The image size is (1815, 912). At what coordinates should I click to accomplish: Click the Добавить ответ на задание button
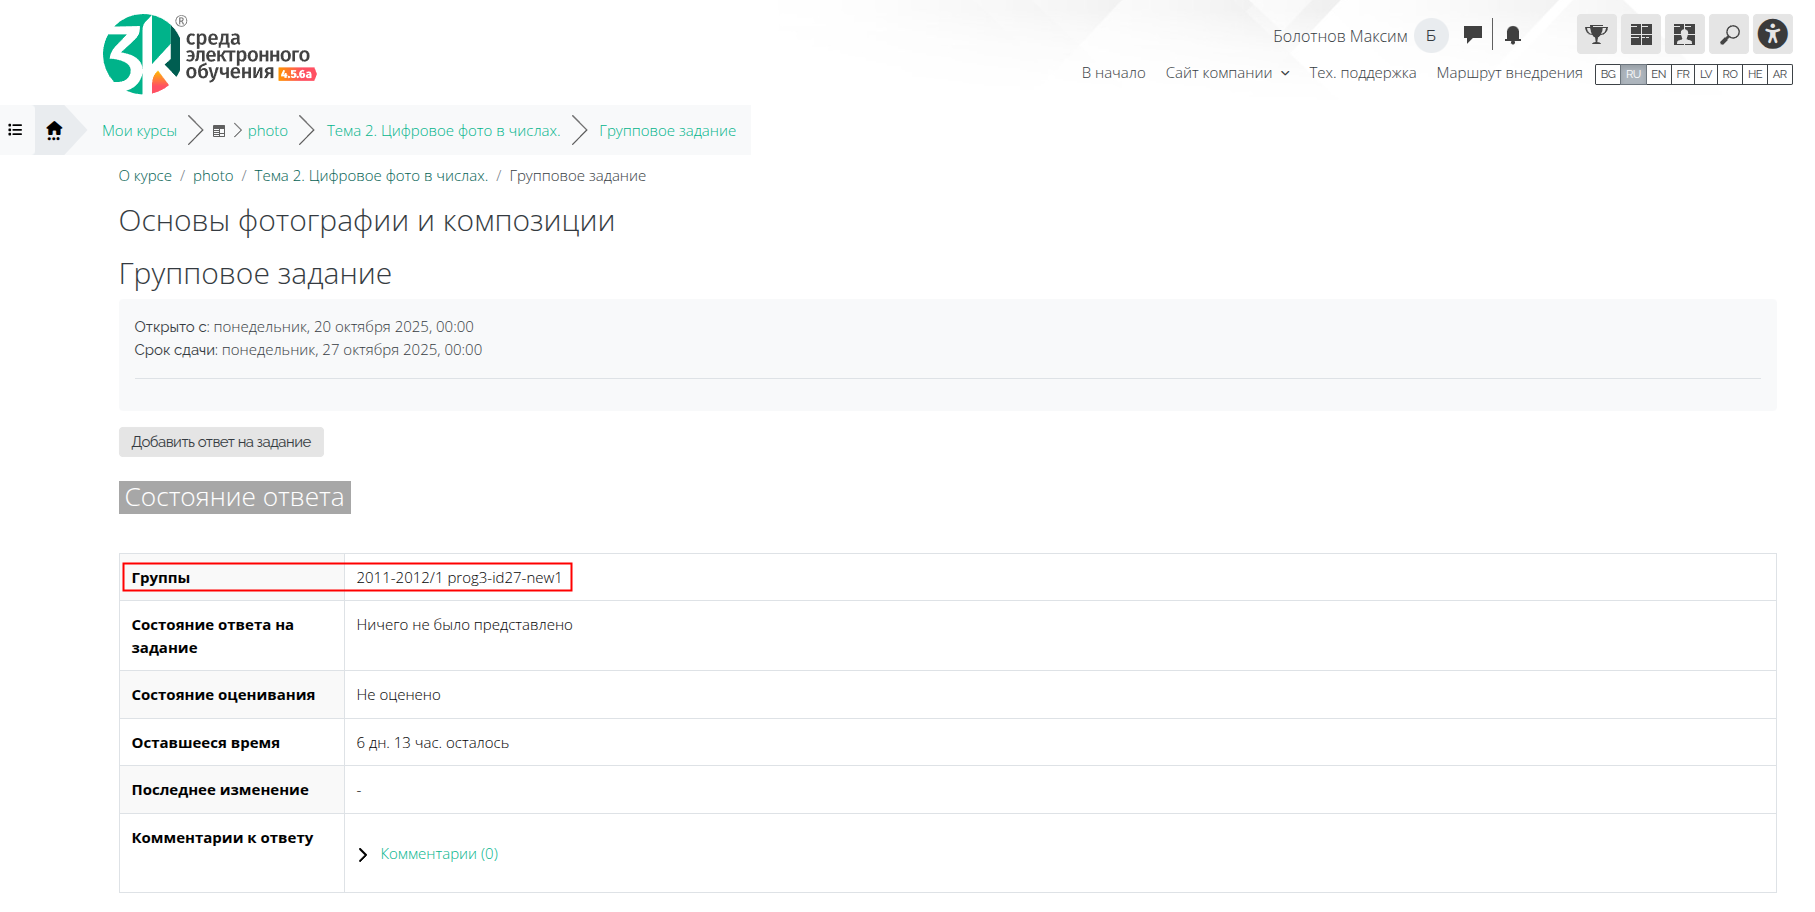(221, 442)
